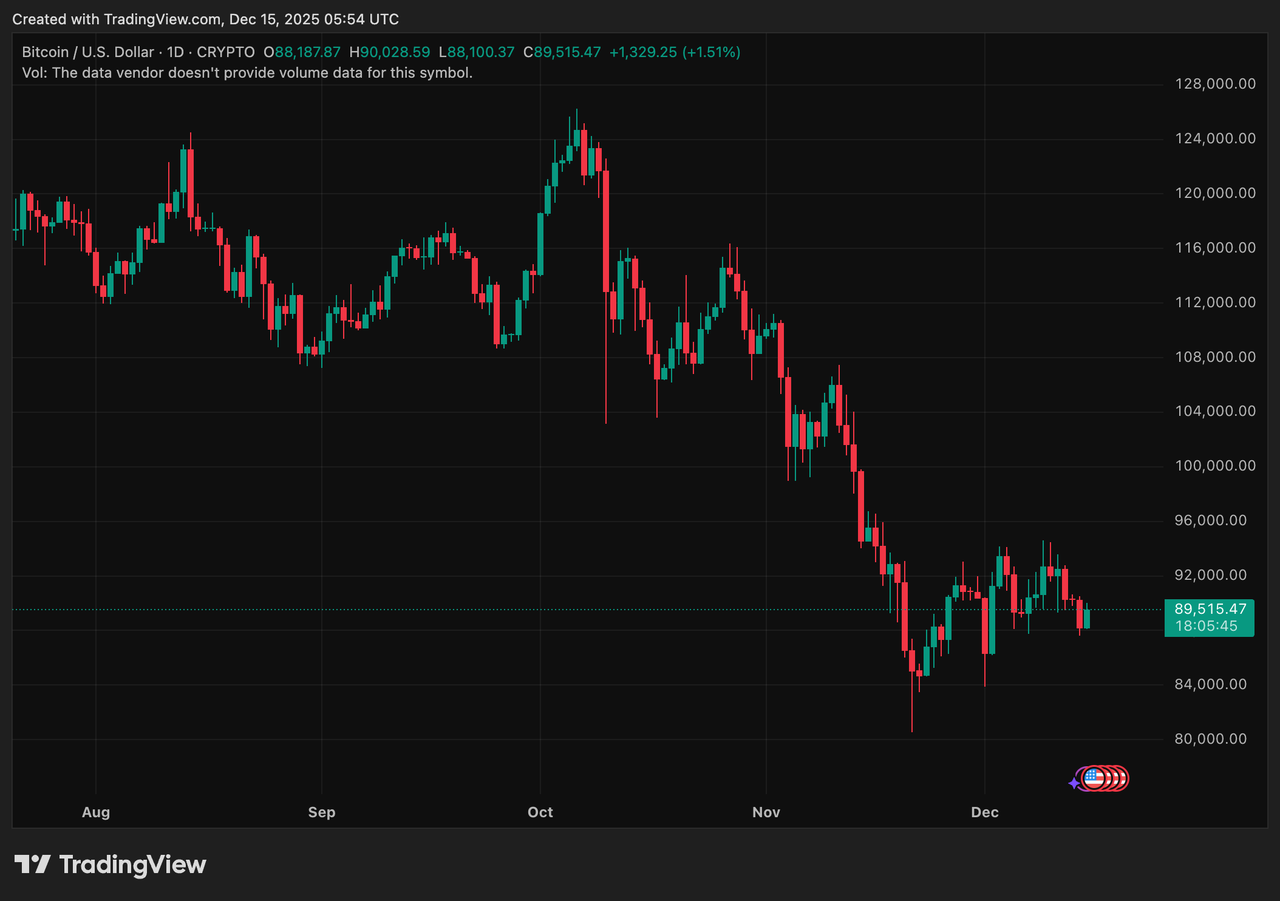Select the Oct marker on the time axis
This screenshot has height=901, width=1280.
[540, 812]
